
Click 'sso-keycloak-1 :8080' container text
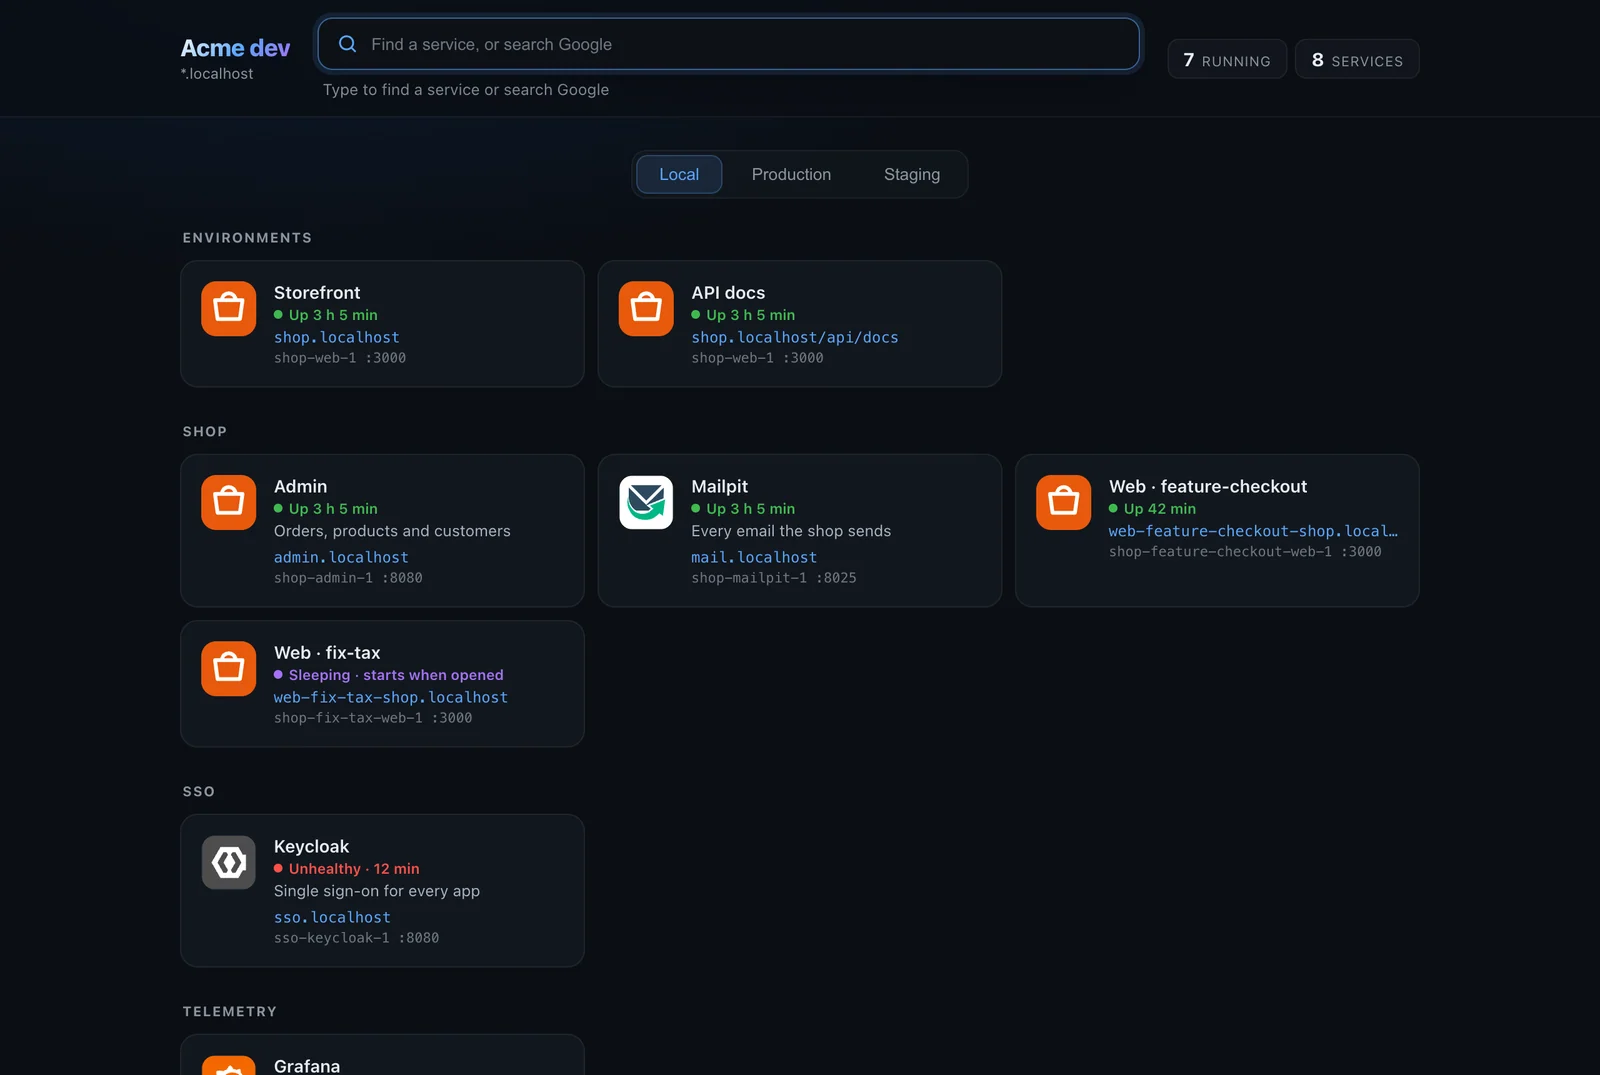pyautogui.click(x=356, y=938)
